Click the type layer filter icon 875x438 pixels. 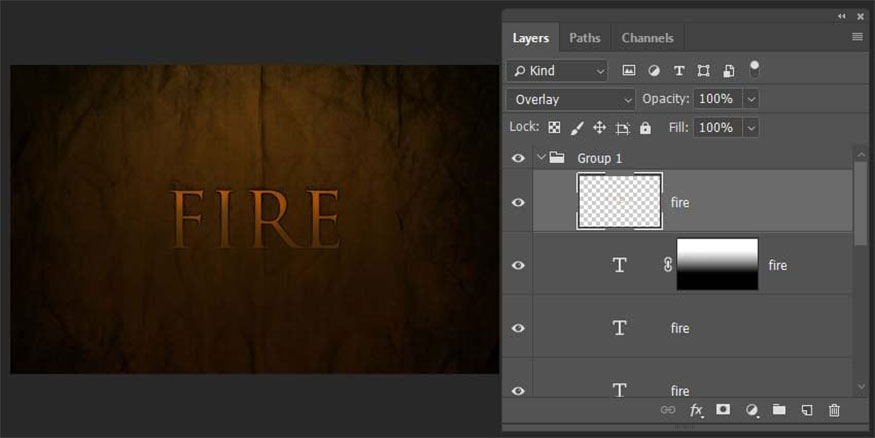click(x=679, y=71)
